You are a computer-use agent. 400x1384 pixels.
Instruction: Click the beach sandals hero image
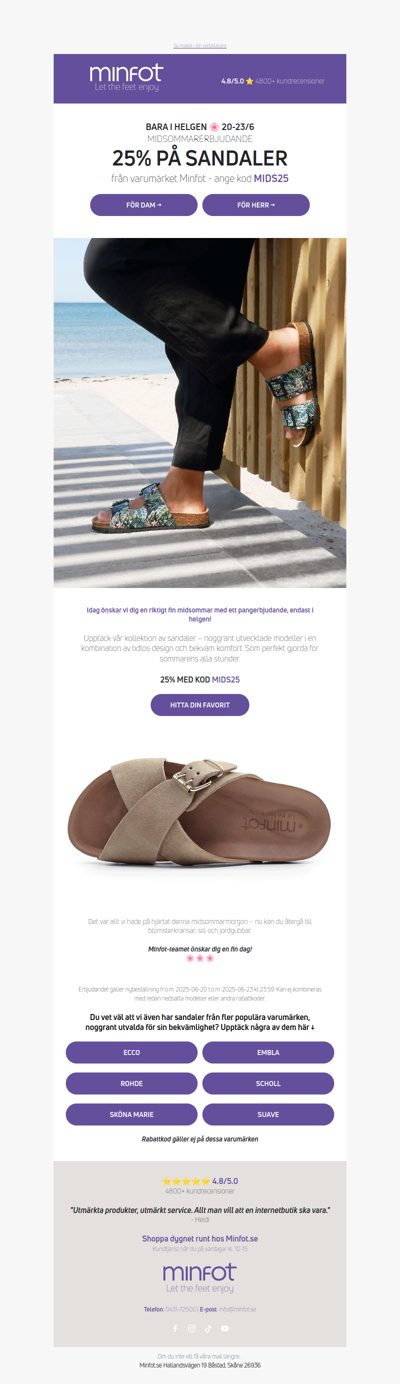(x=200, y=412)
